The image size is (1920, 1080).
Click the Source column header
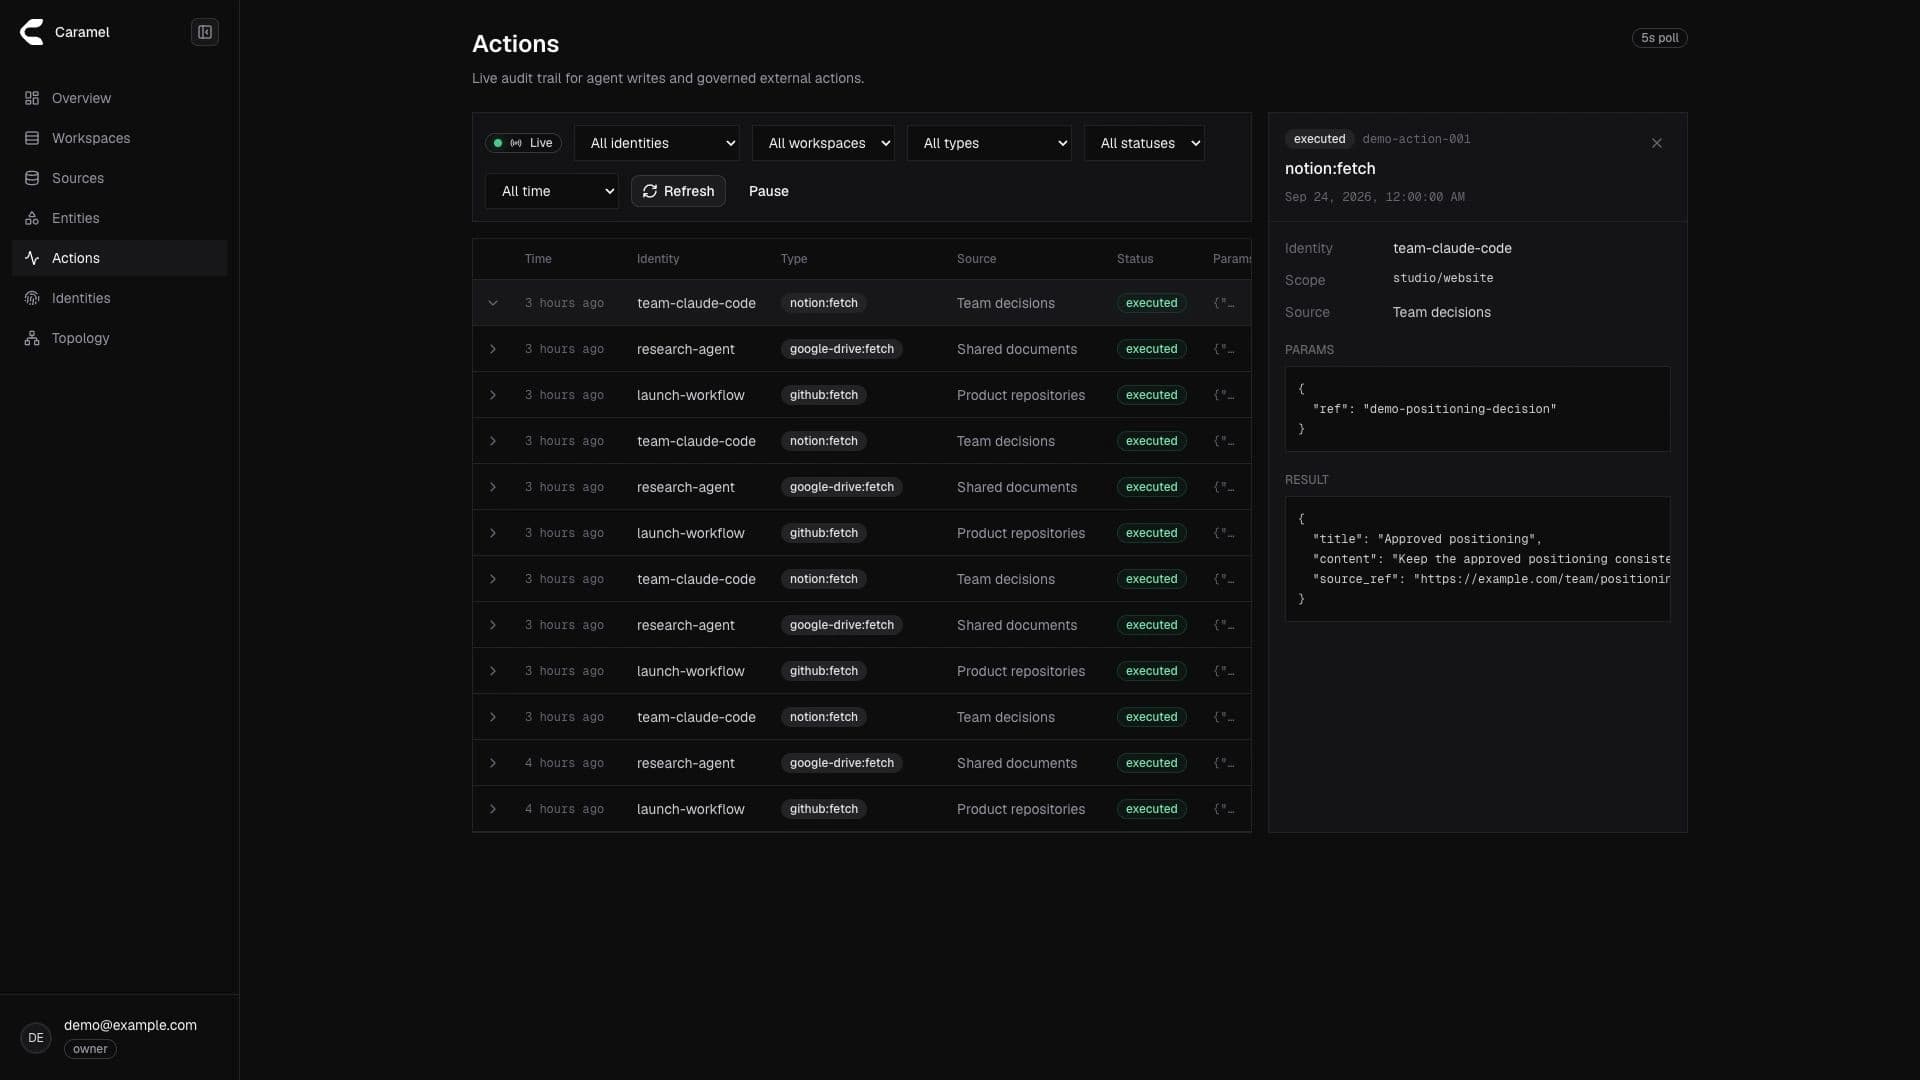pyautogui.click(x=976, y=259)
